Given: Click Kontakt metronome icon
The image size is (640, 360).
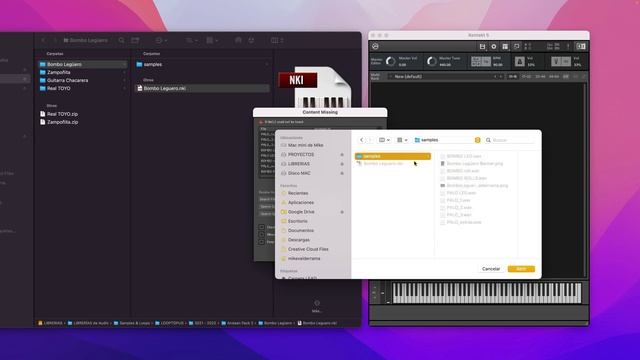Looking at the screenshot, I should 519,62.
